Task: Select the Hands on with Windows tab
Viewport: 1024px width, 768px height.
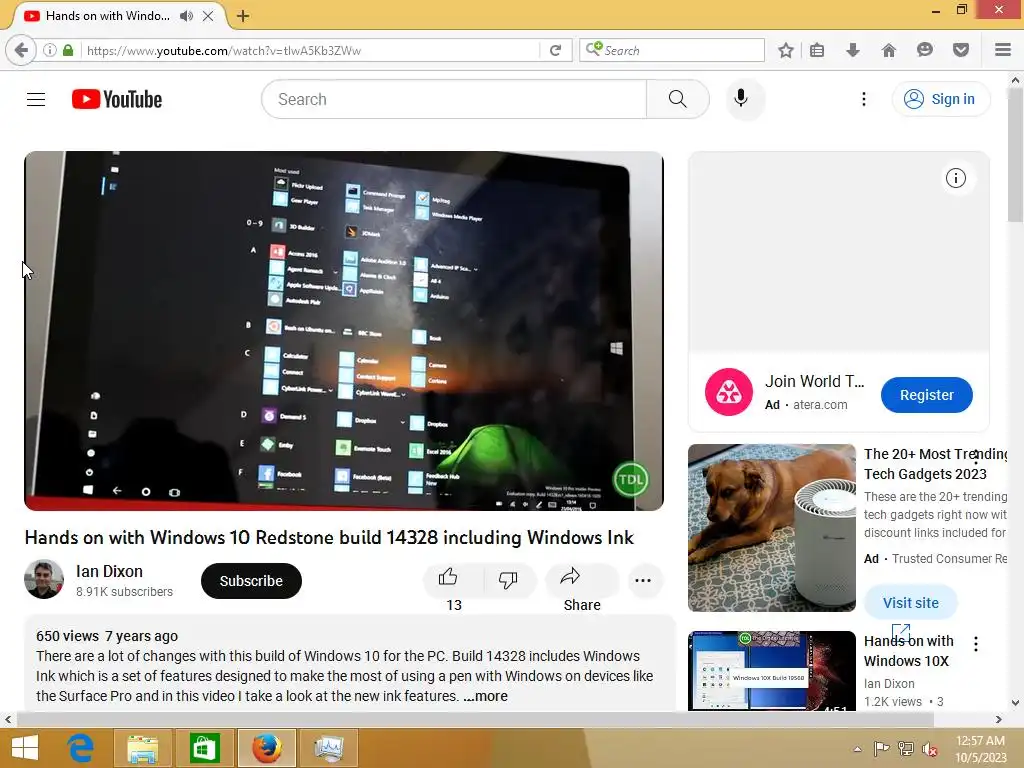Action: click(108, 16)
